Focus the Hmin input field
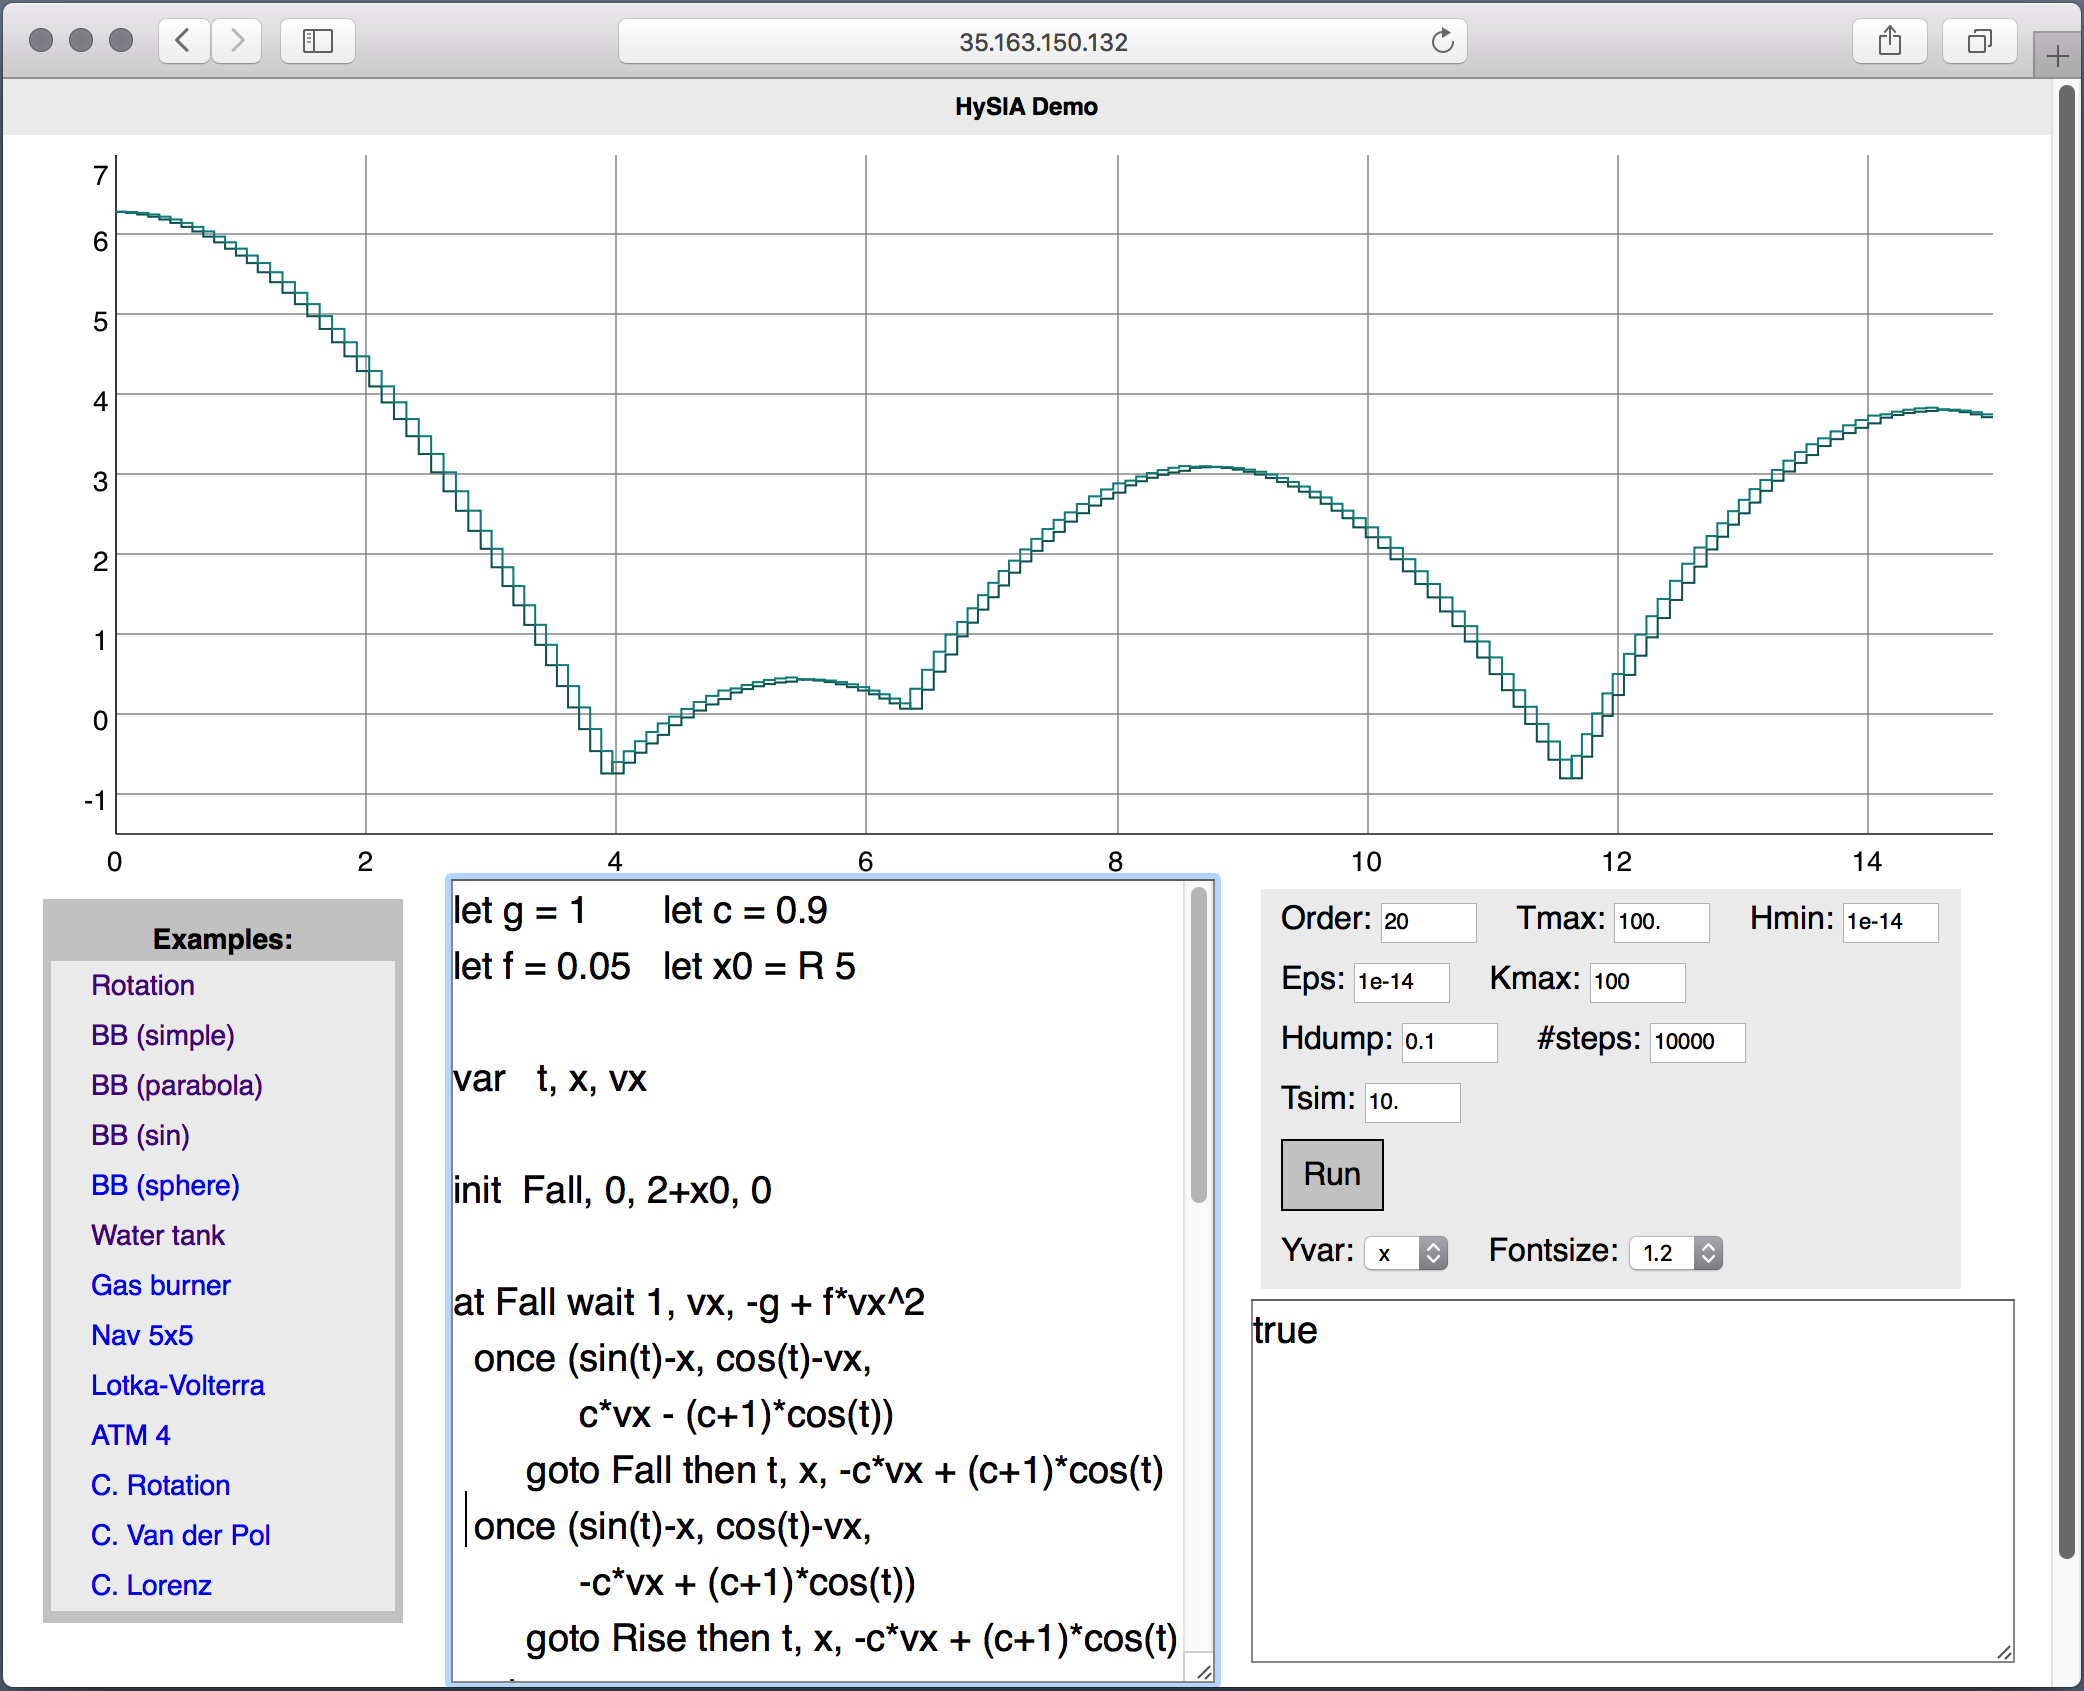 tap(1891, 921)
